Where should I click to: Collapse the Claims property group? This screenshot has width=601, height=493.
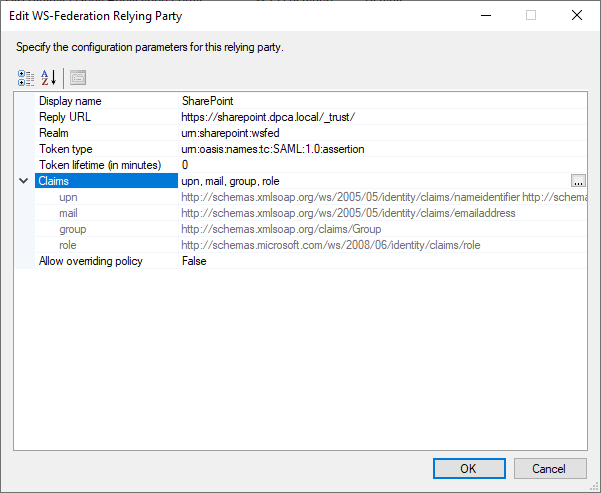[24, 181]
